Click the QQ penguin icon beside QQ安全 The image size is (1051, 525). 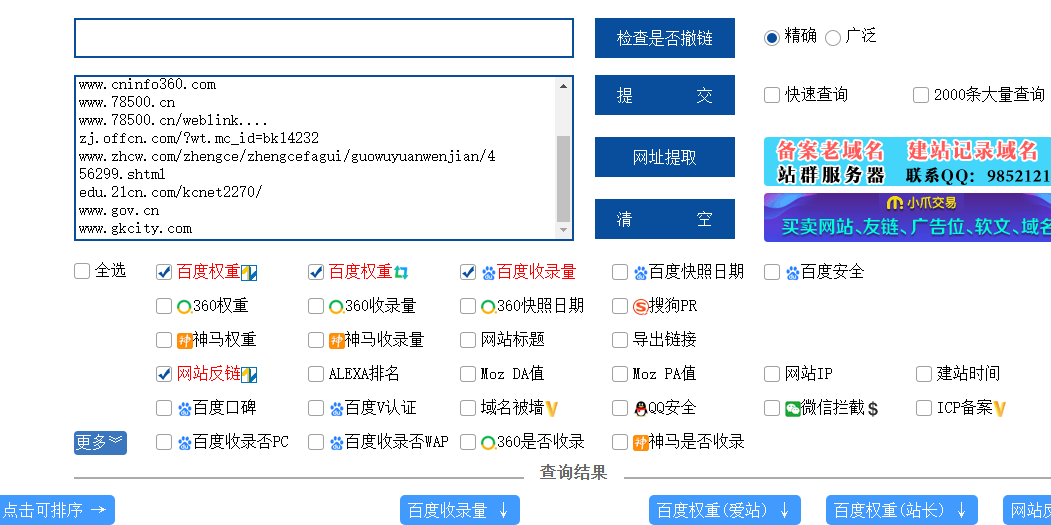[x=641, y=408]
